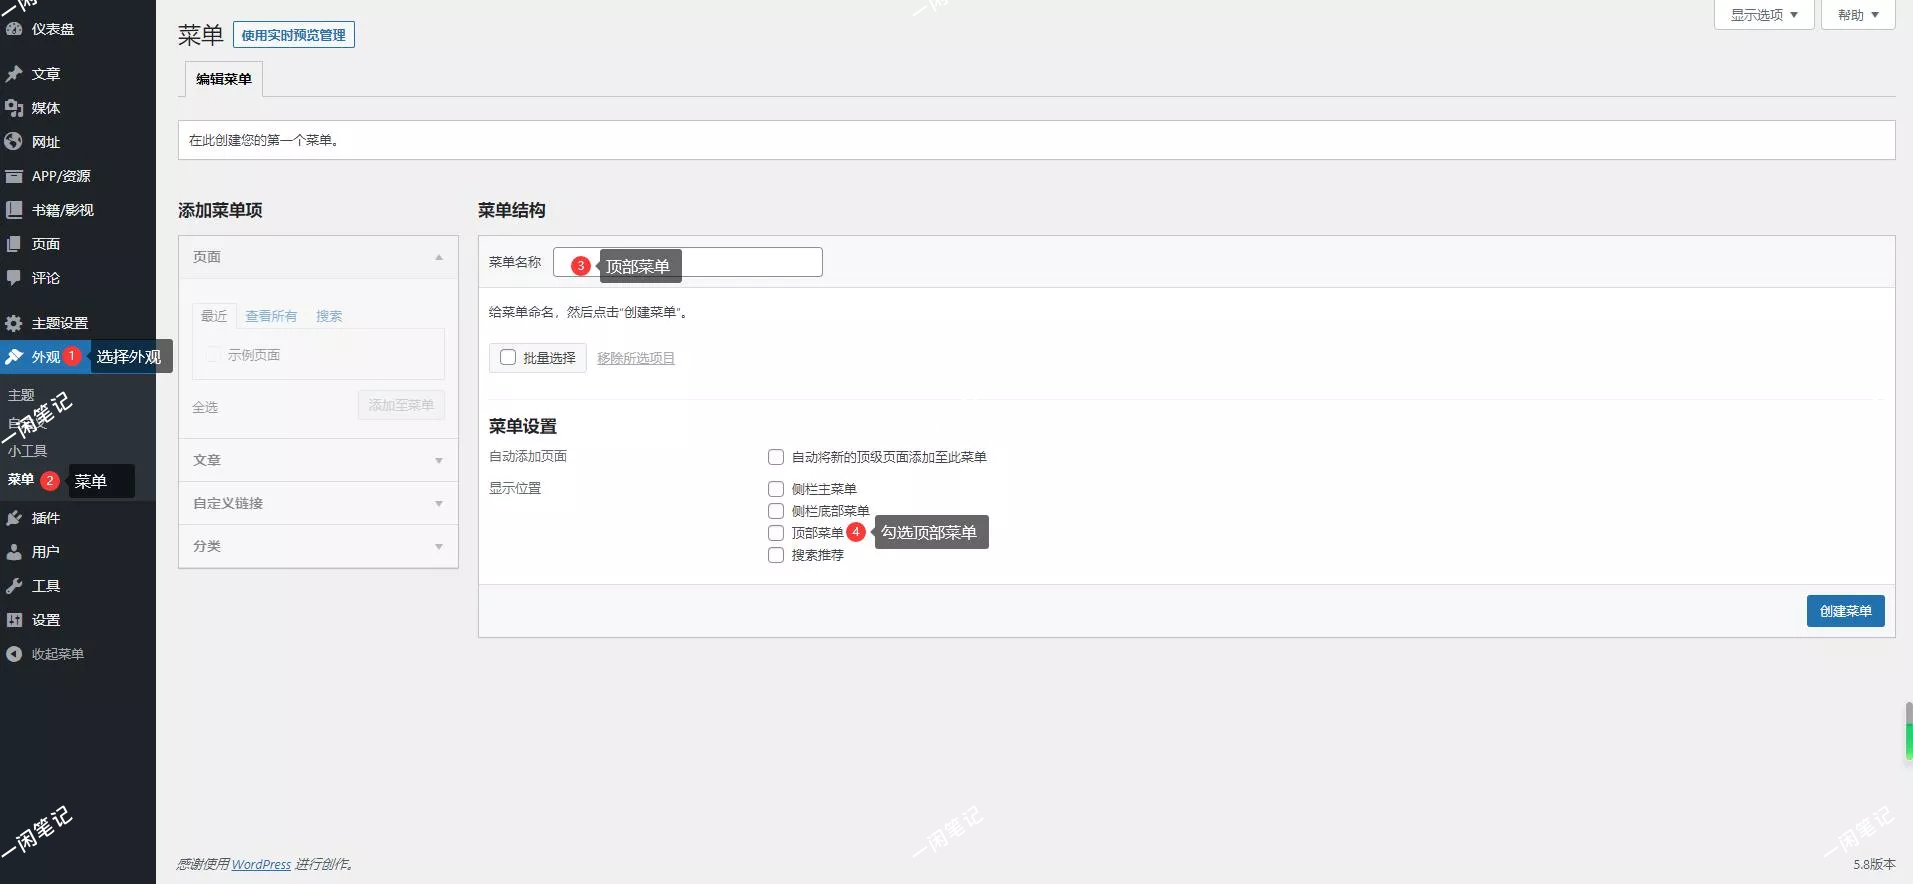Click the wrench icon for 工具
This screenshot has width=1913, height=884.
pos(14,586)
